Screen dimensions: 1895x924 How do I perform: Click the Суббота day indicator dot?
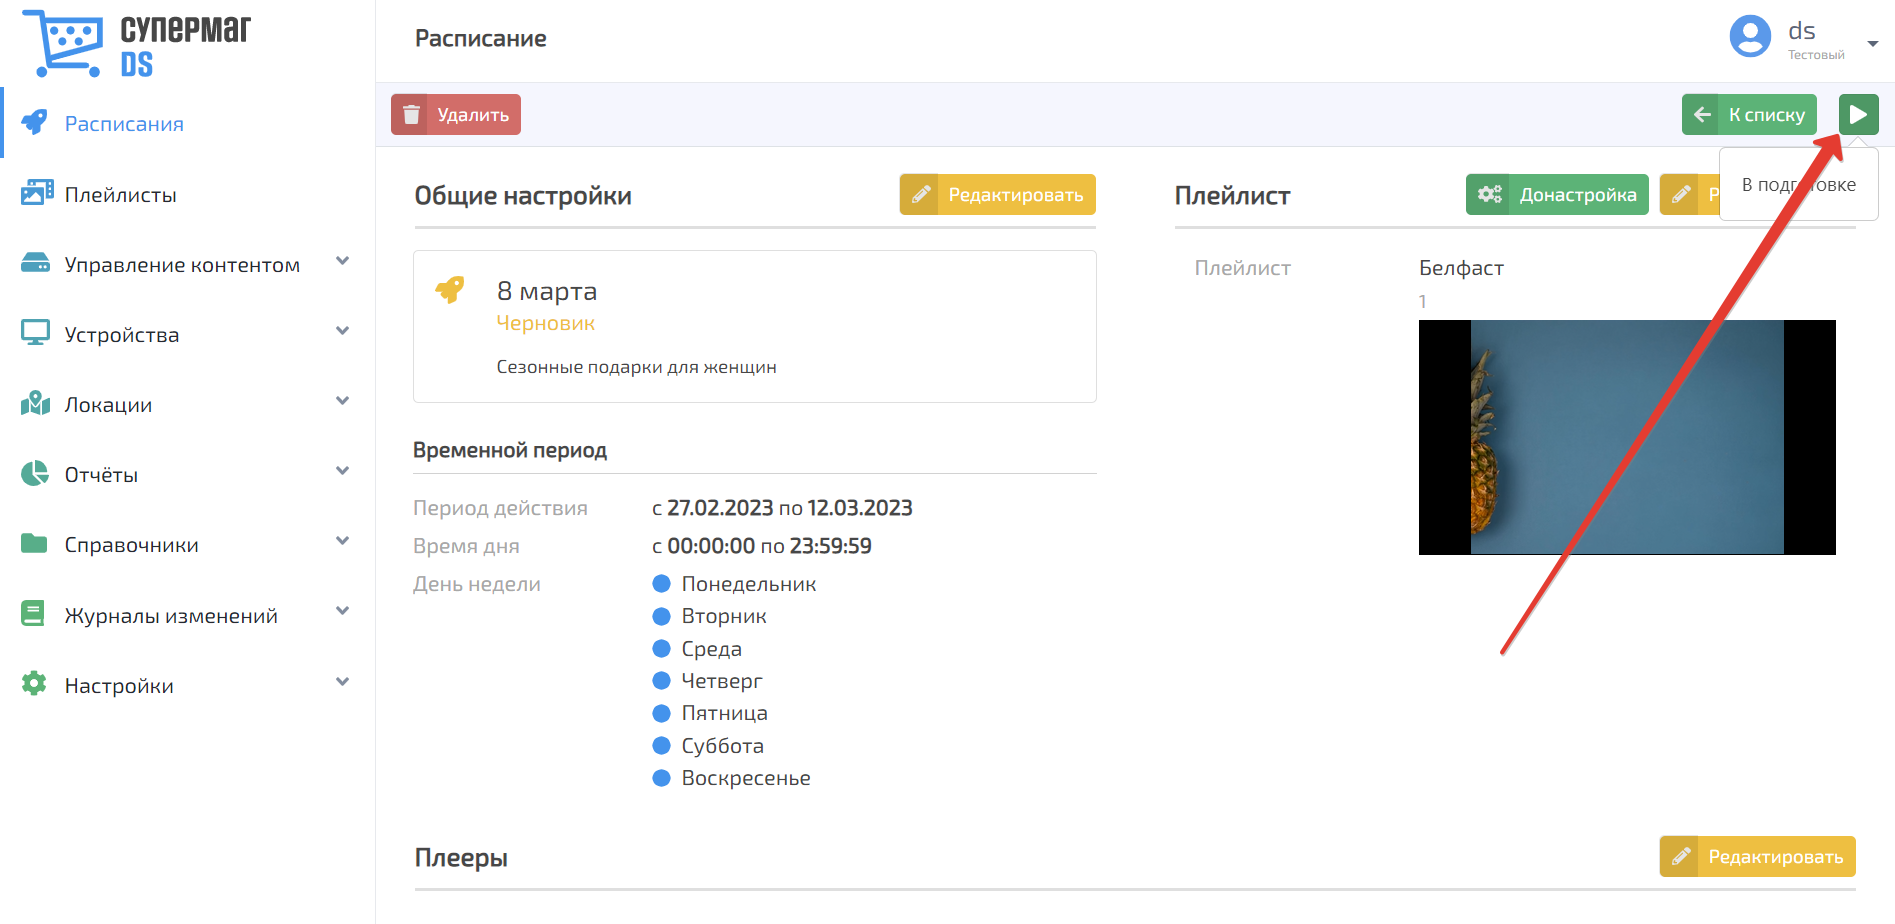(x=661, y=745)
